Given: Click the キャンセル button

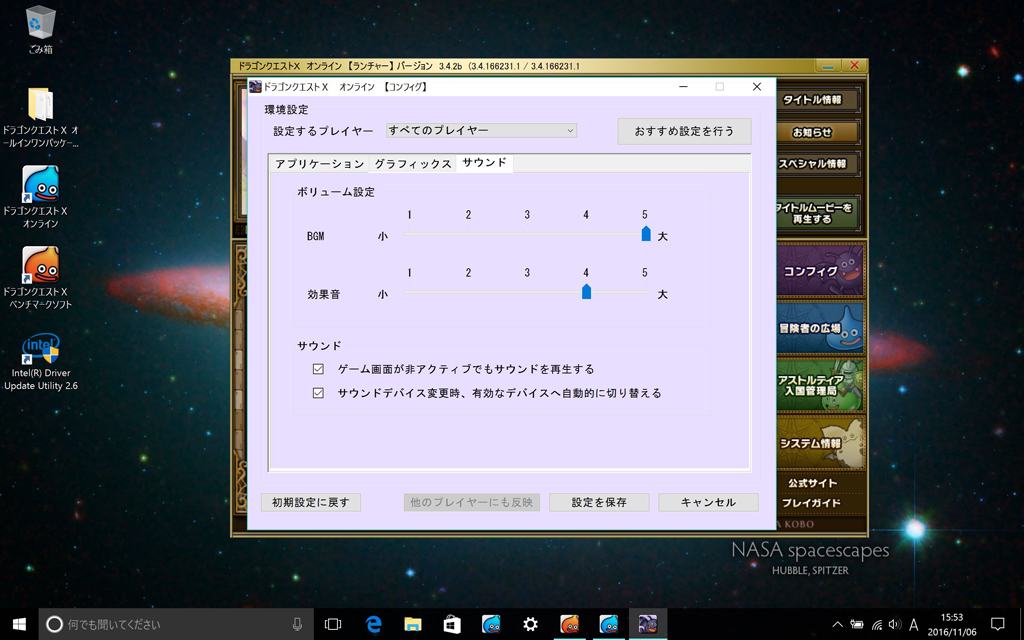Looking at the screenshot, I should (x=709, y=502).
